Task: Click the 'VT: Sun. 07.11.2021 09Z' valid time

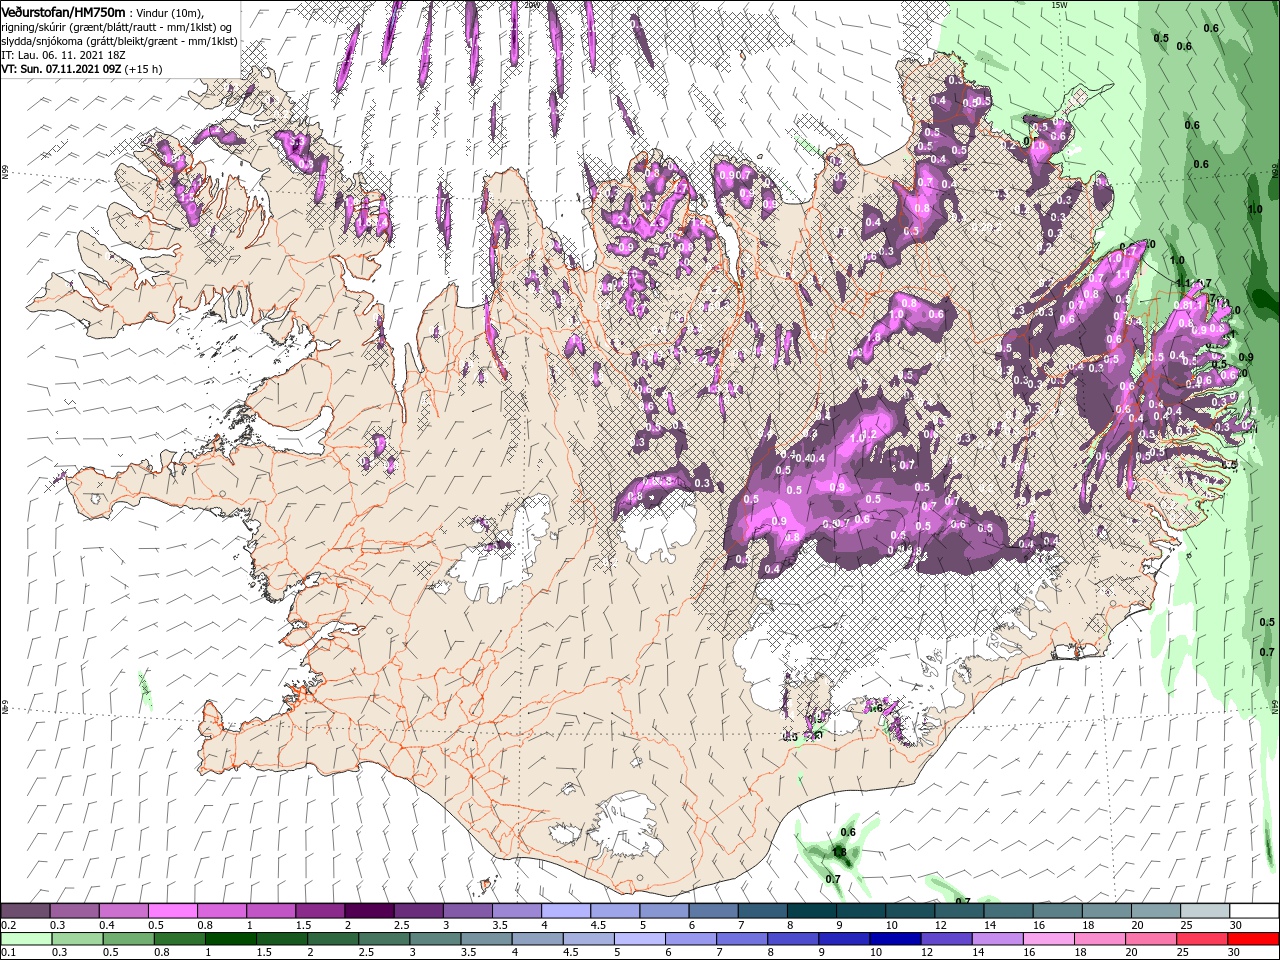Action: (x=63, y=70)
